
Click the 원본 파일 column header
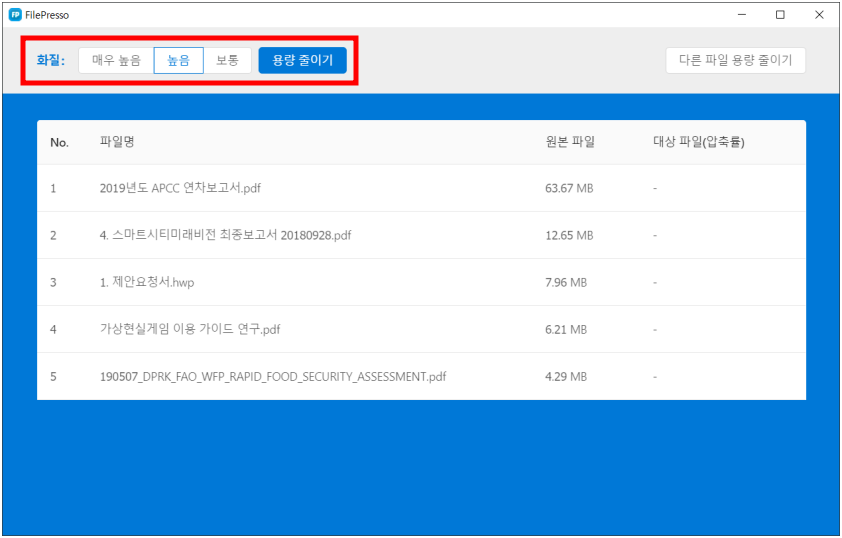[570, 142]
